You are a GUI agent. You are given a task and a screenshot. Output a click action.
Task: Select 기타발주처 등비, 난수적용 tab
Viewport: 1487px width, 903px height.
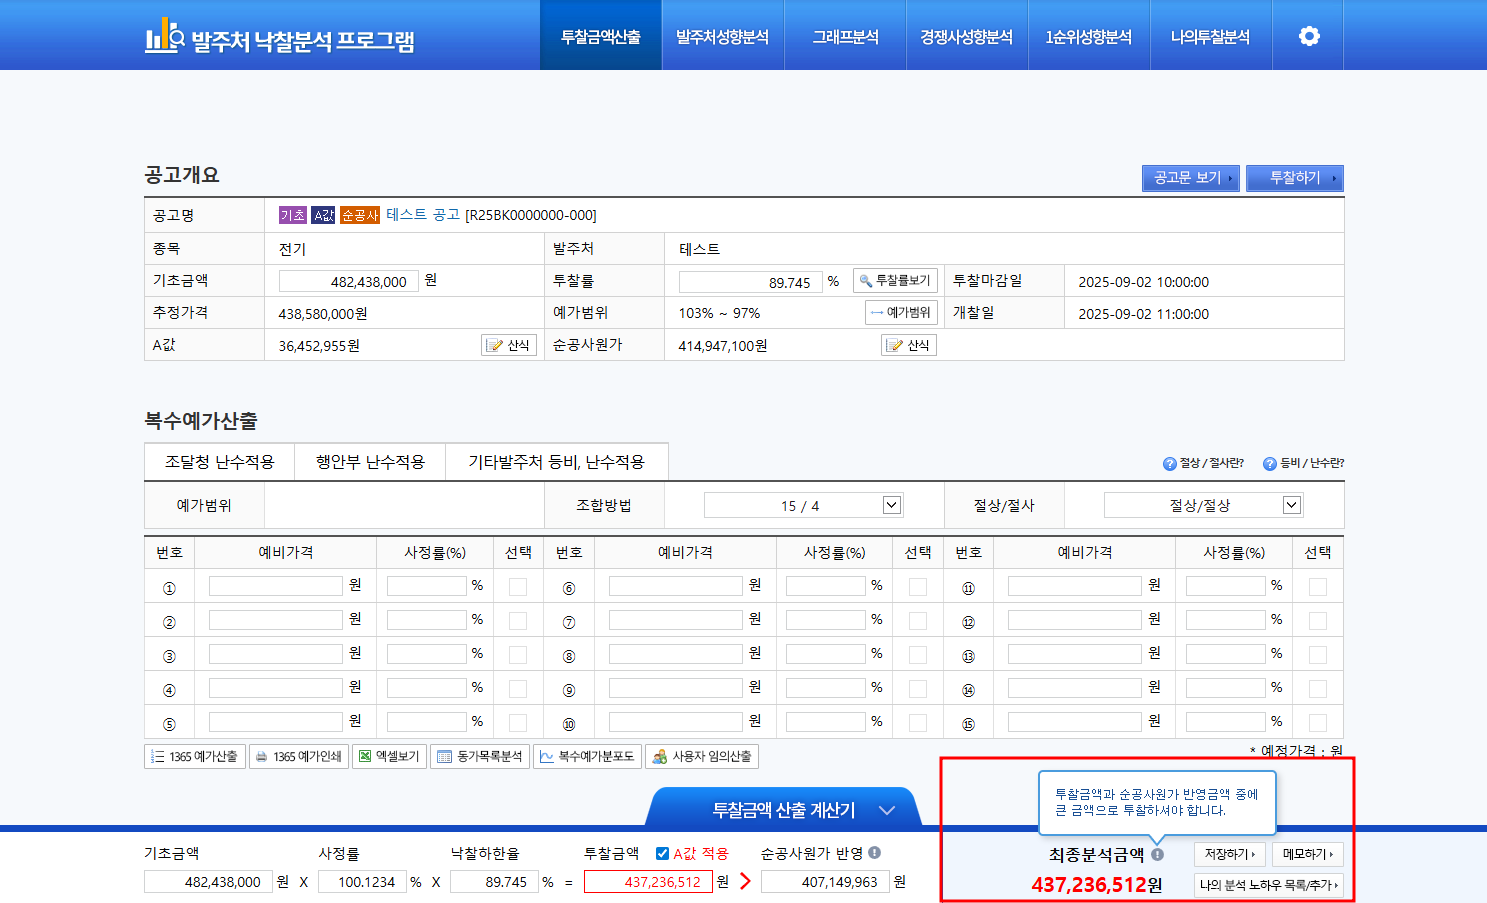point(557,462)
